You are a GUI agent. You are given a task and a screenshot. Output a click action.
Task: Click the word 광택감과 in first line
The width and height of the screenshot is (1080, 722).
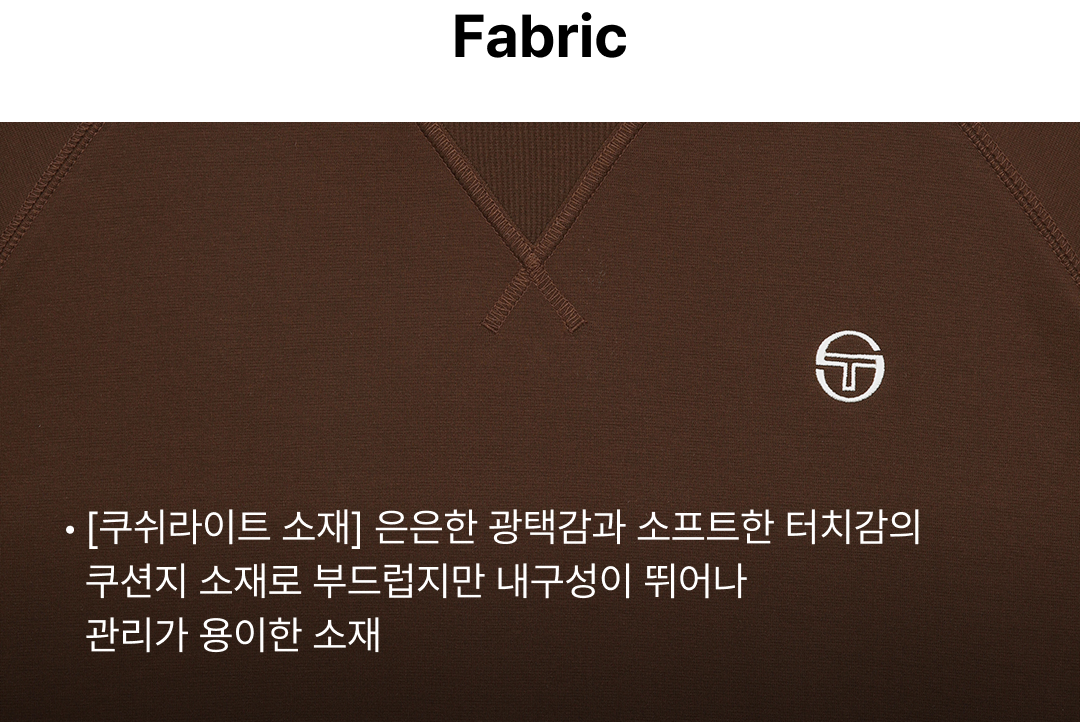(557, 527)
